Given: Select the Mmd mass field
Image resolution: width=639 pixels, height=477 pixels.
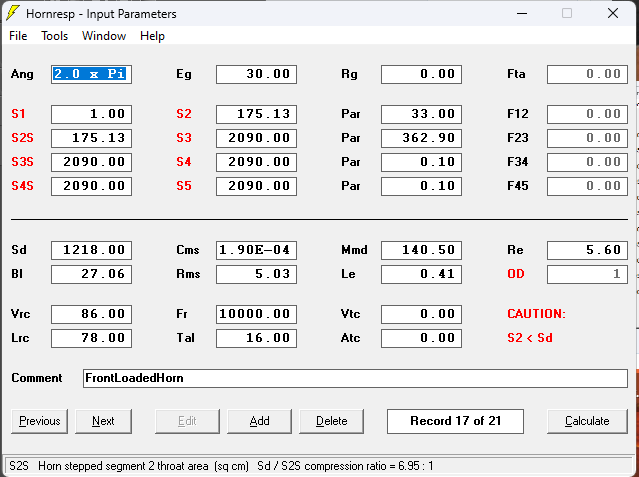Looking at the screenshot, I should (x=421, y=250).
